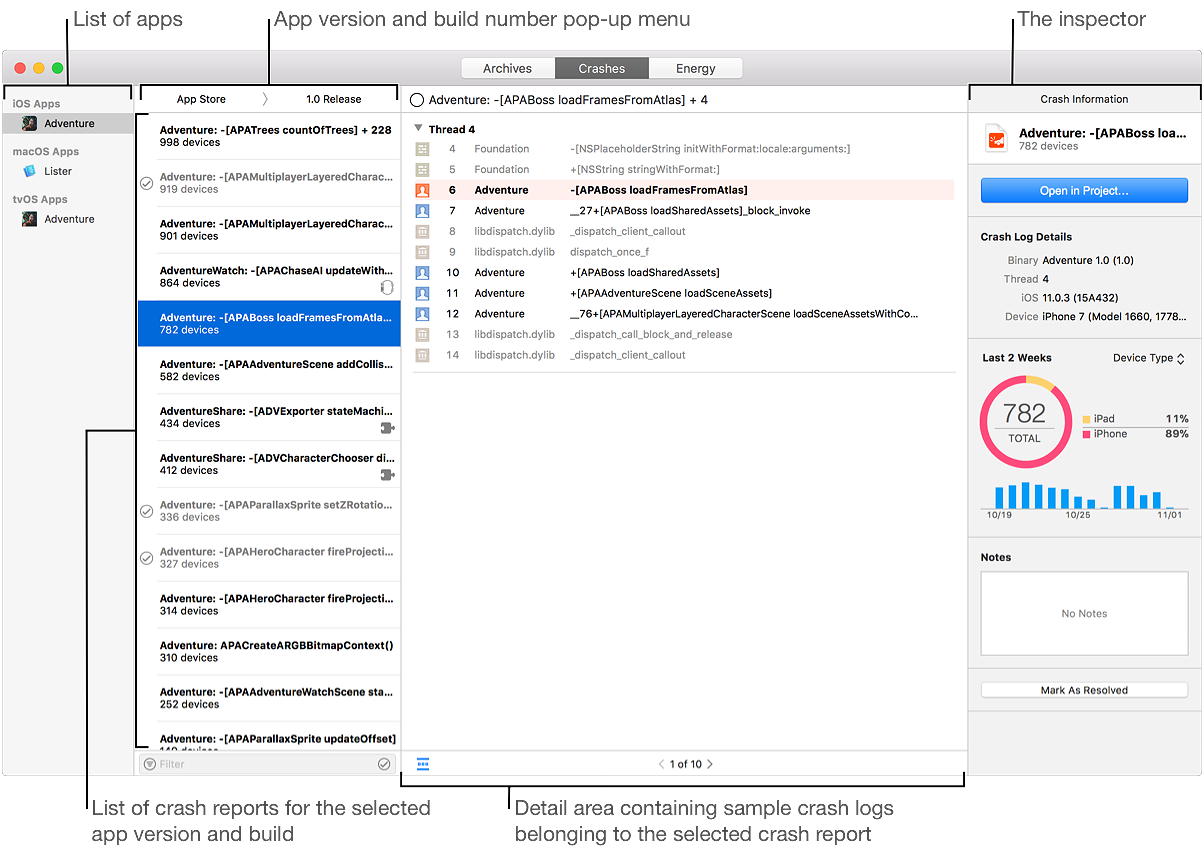
Task: Click the library icon for stack frame 9
Action: tap(422, 252)
